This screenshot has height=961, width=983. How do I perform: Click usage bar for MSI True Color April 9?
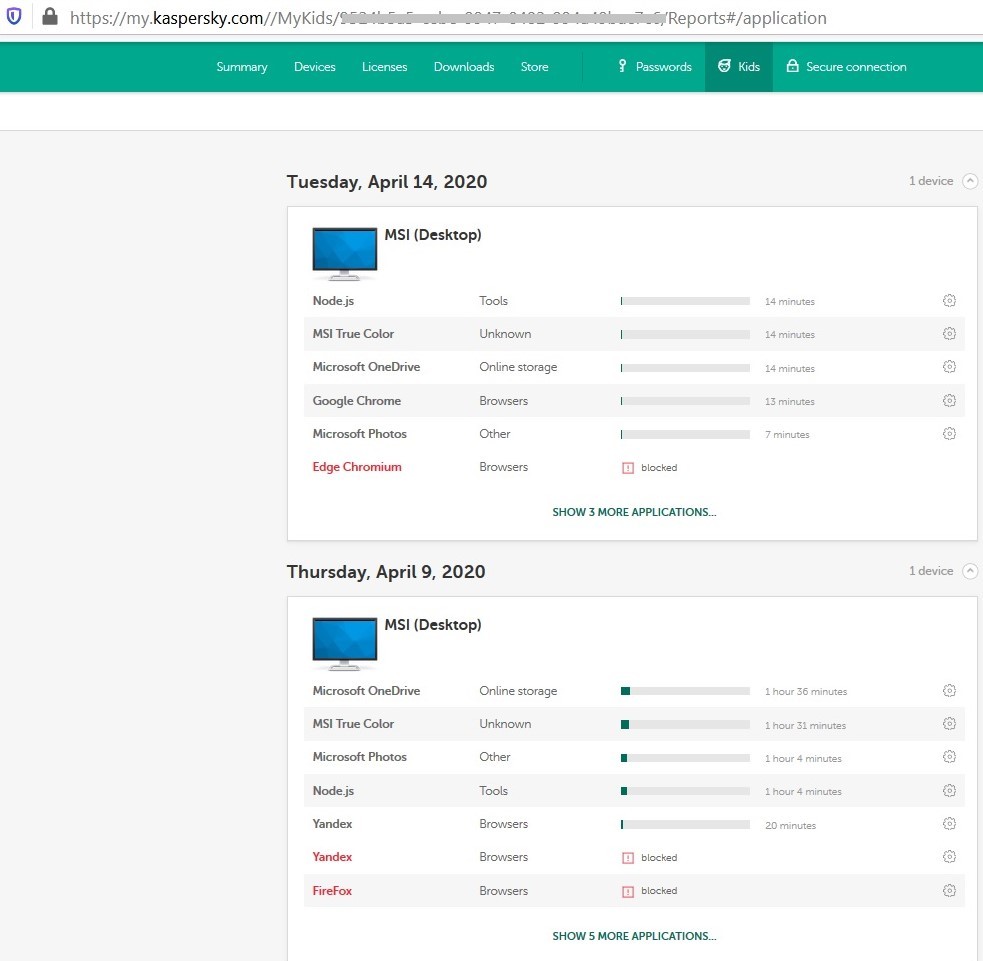[684, 724]
